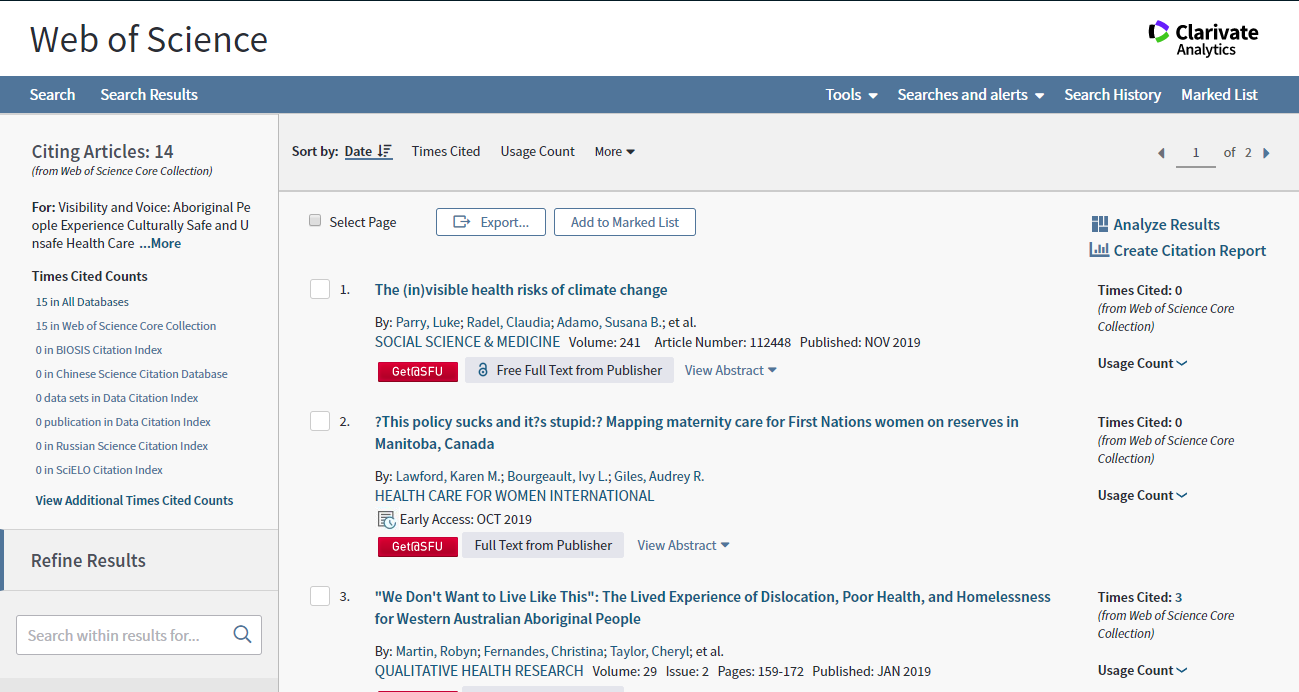Click the Export... button

click(x=490, y=222)
